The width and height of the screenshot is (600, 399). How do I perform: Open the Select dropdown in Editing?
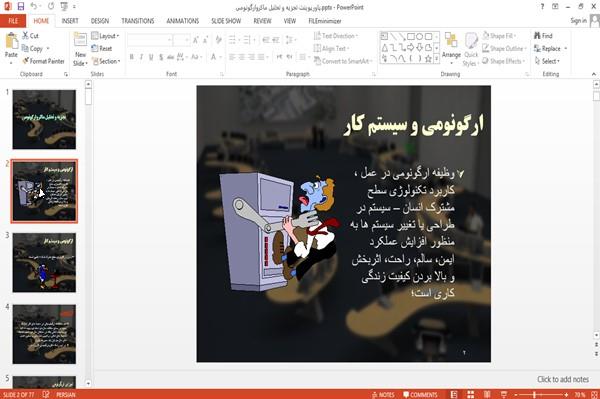[547, 61]
